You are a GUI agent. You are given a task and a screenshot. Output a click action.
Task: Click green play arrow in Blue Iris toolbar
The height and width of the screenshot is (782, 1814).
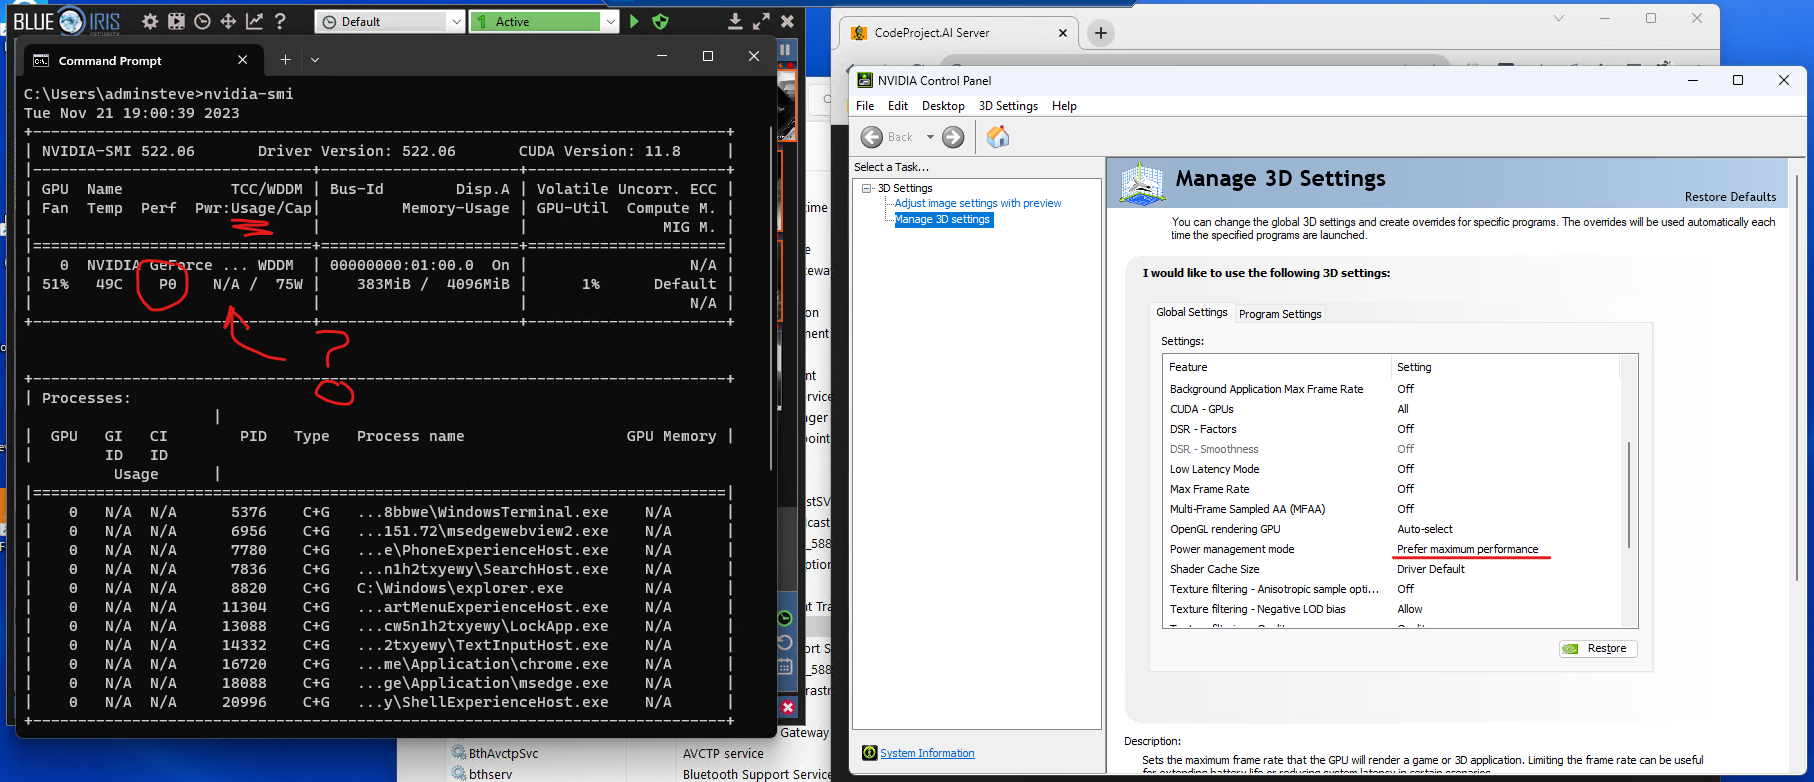[x=634, y=21]
